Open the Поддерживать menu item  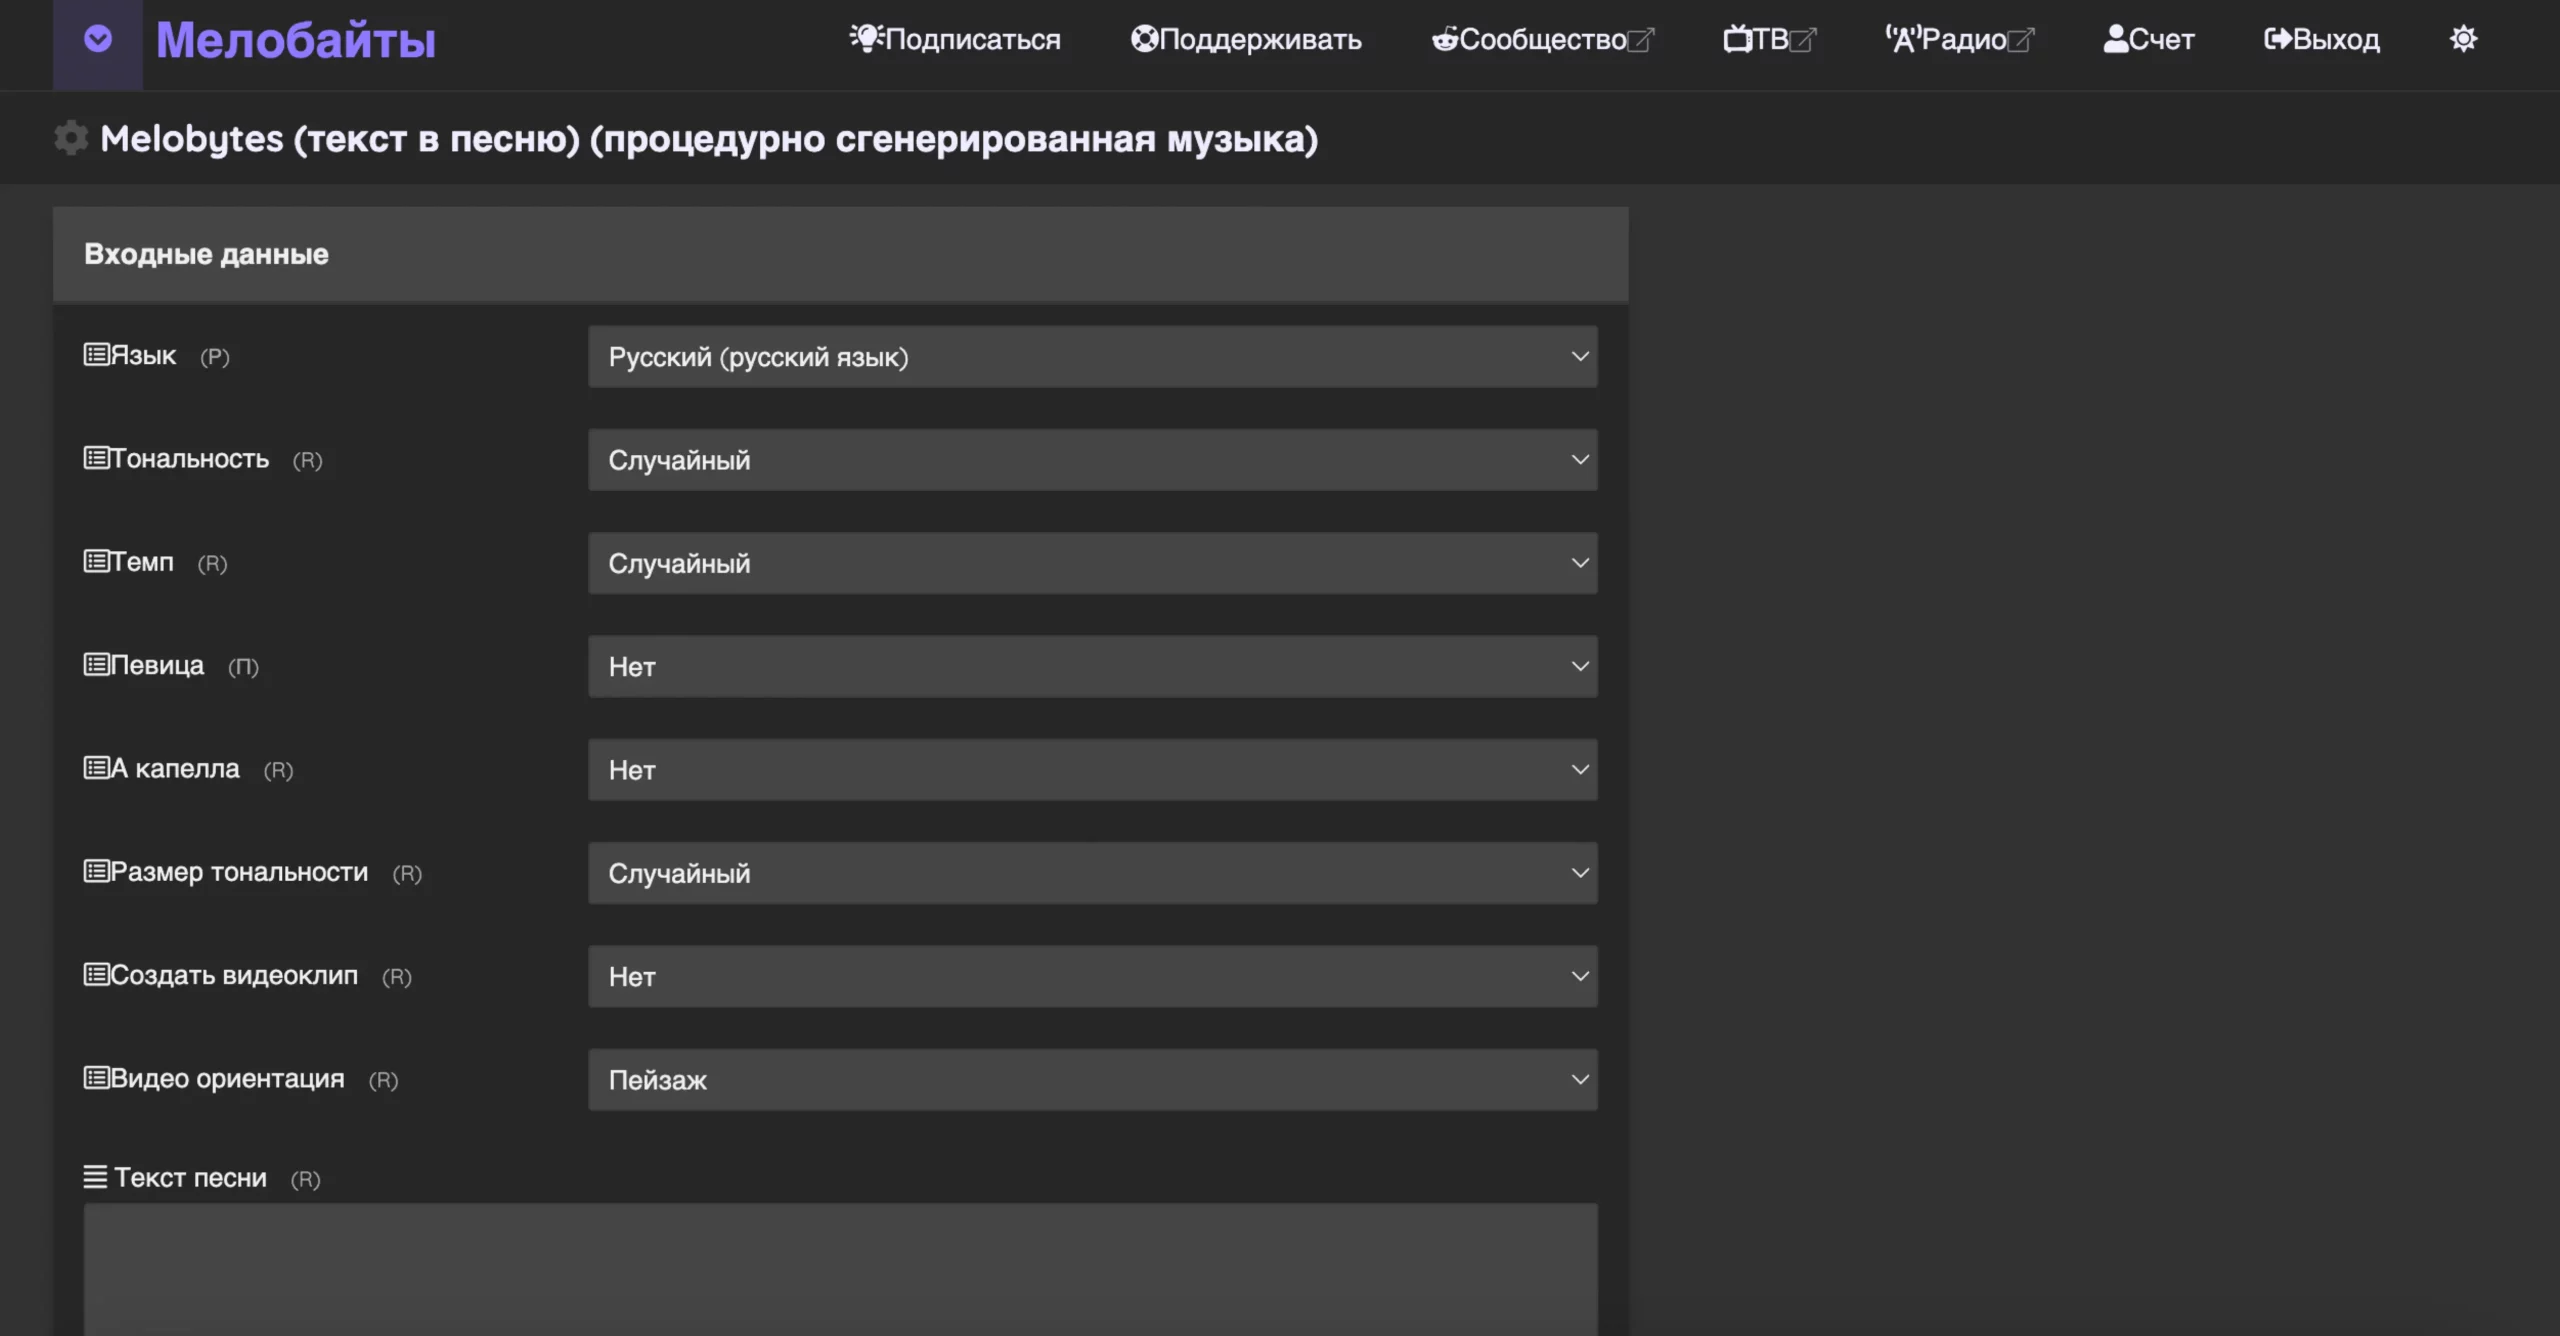[x=1246, y=39]
